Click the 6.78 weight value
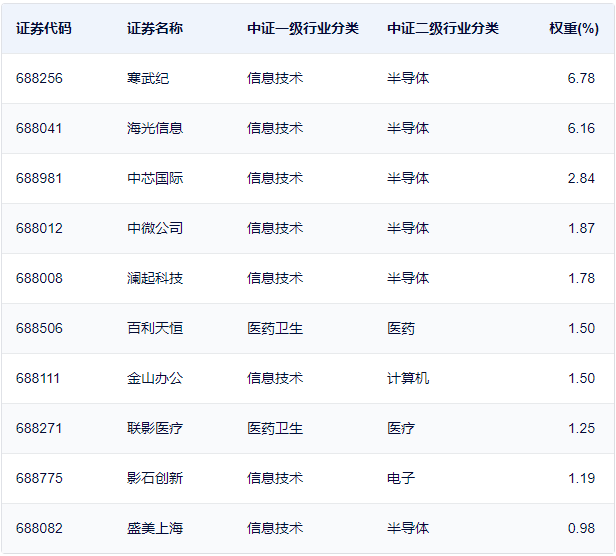 pyautogui.click(x=581, y=78)
